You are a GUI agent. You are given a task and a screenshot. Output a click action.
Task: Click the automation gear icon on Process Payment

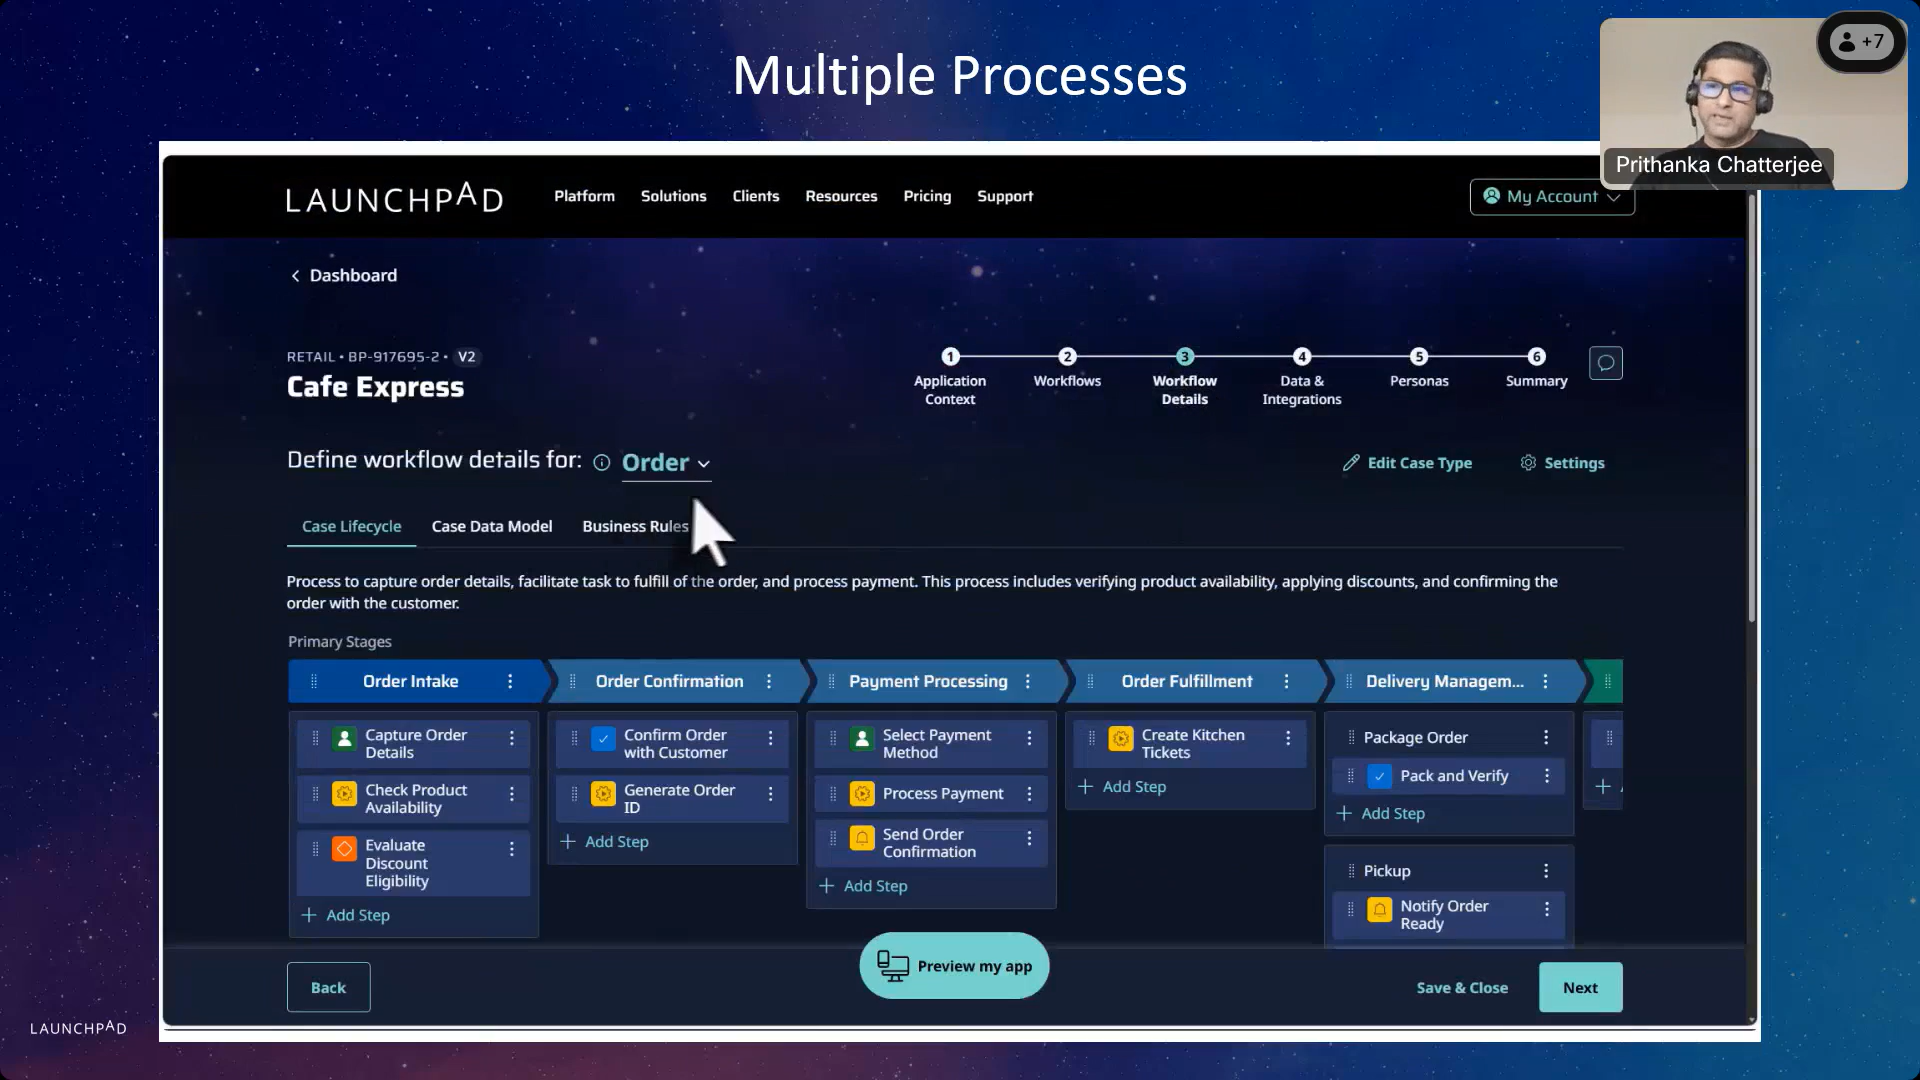(x=862, y=793)
